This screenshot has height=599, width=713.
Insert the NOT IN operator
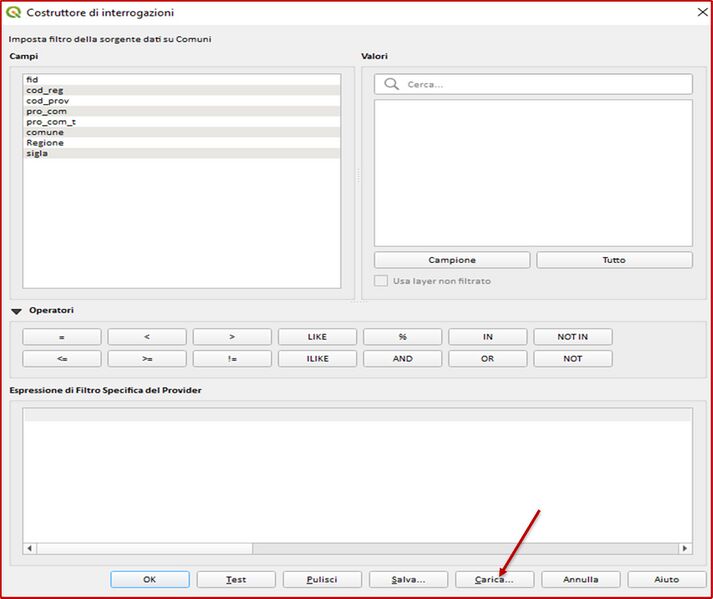click(x=572, y=337)
